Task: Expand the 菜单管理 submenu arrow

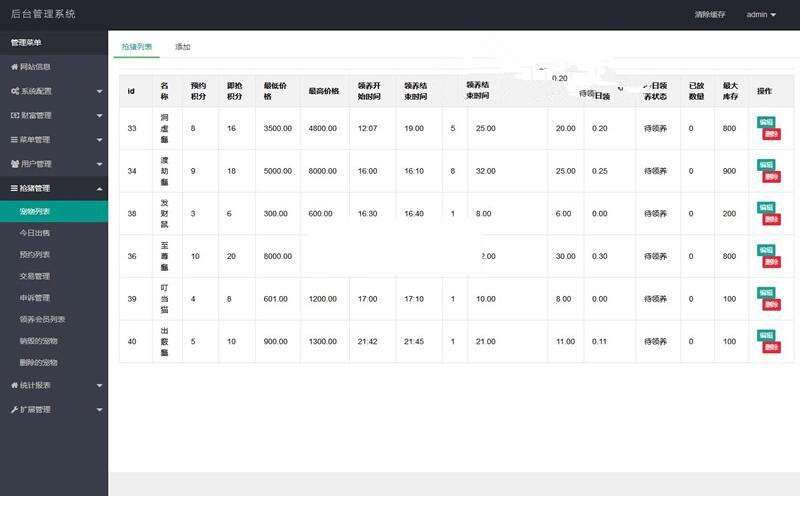Action: [99, 140]
